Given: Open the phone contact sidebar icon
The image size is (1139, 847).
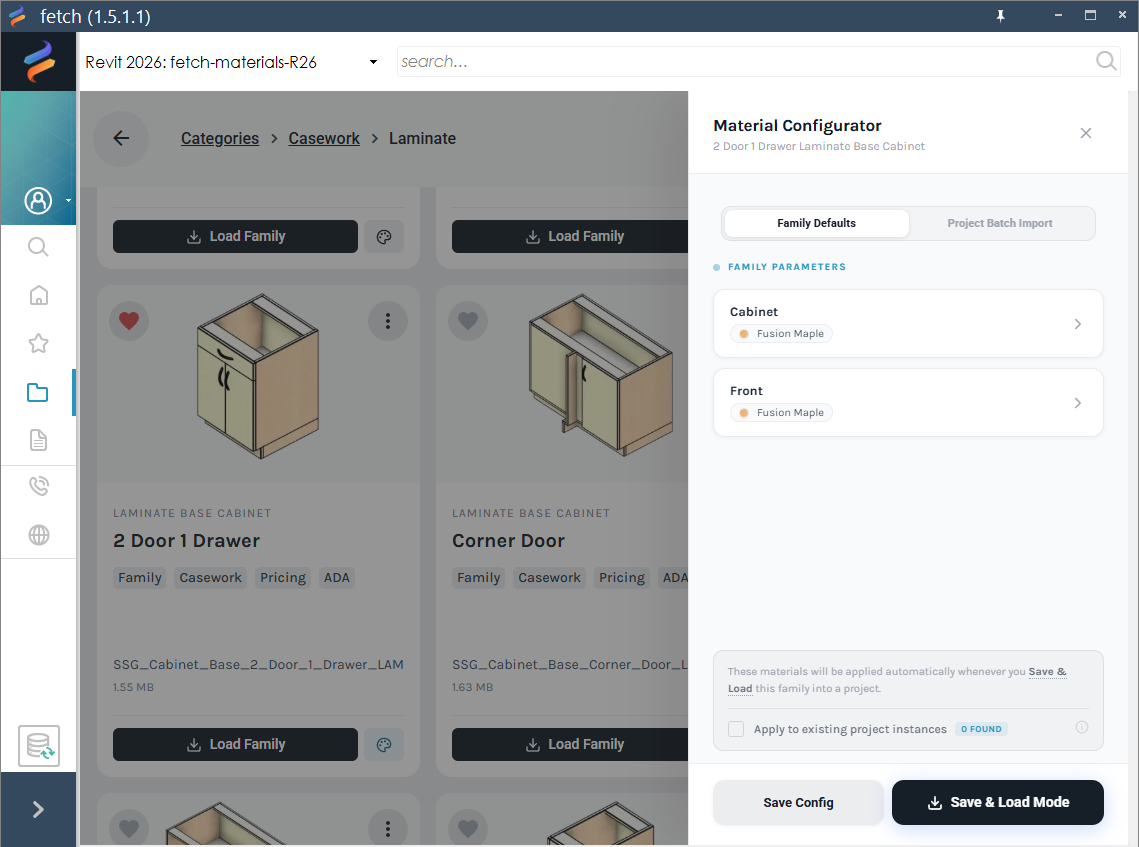Looking at the screenshot, I should pos(38,486).
